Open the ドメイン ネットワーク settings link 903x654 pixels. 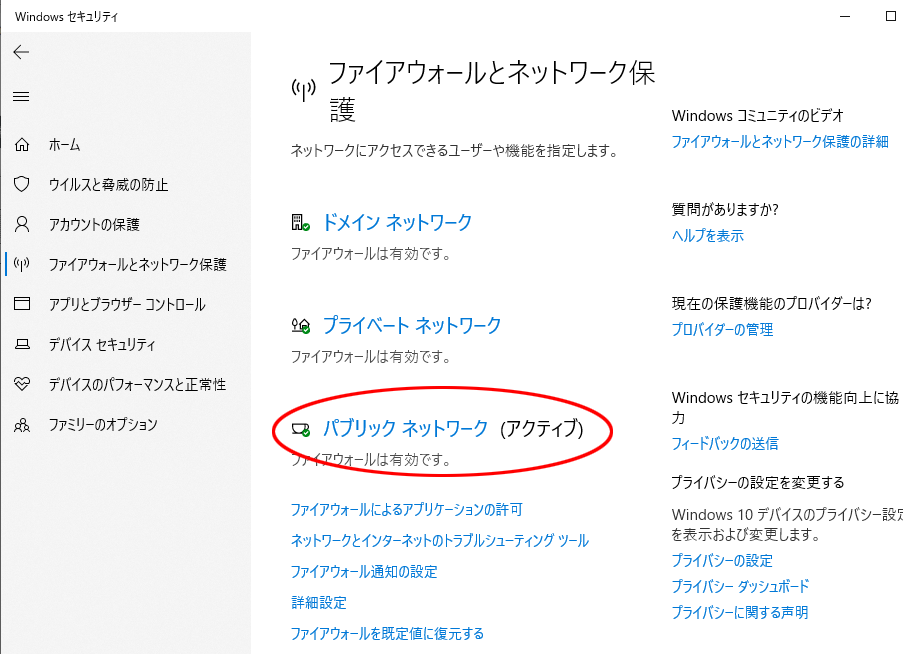(397, 222)
